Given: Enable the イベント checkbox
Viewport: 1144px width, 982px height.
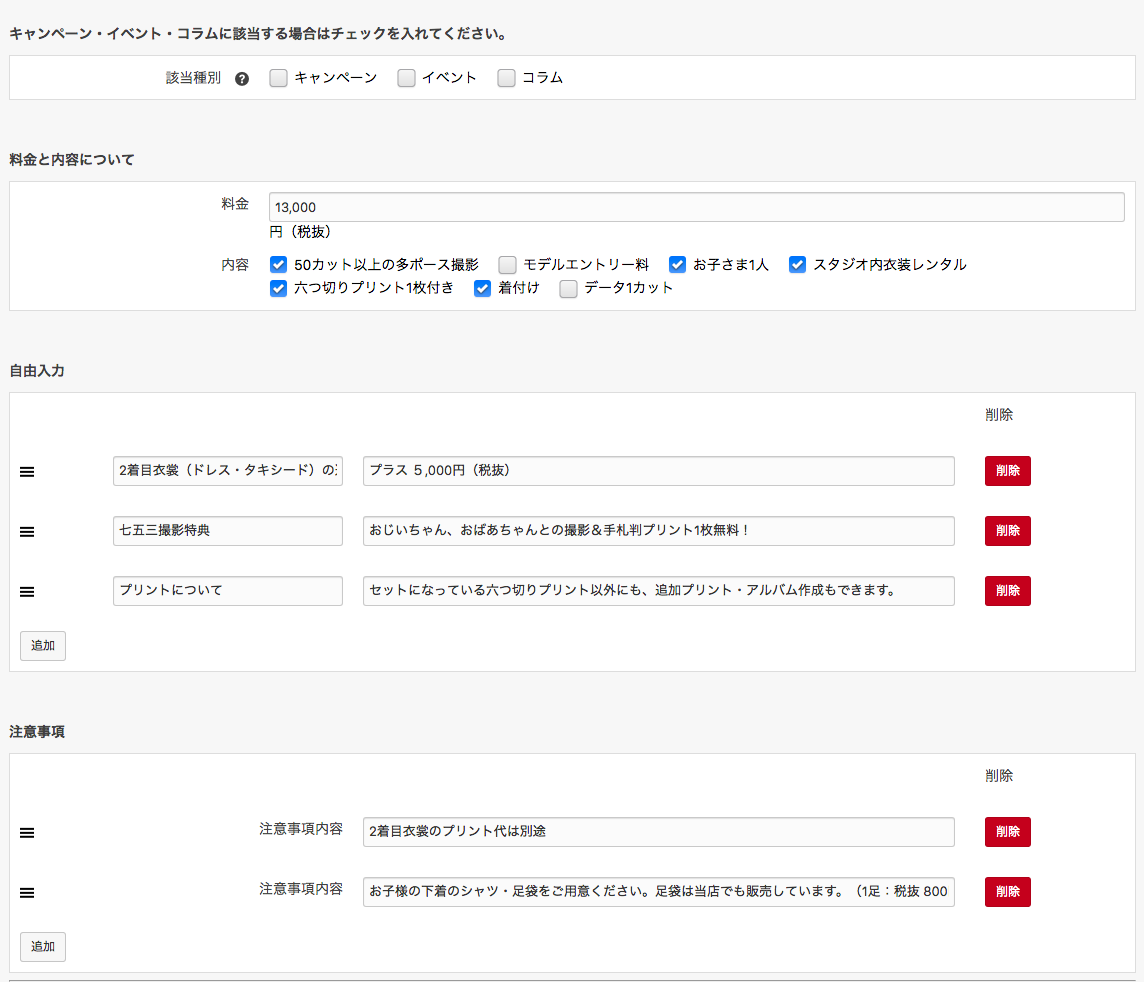Looking at the screenshot, I should tap(406, 78).
